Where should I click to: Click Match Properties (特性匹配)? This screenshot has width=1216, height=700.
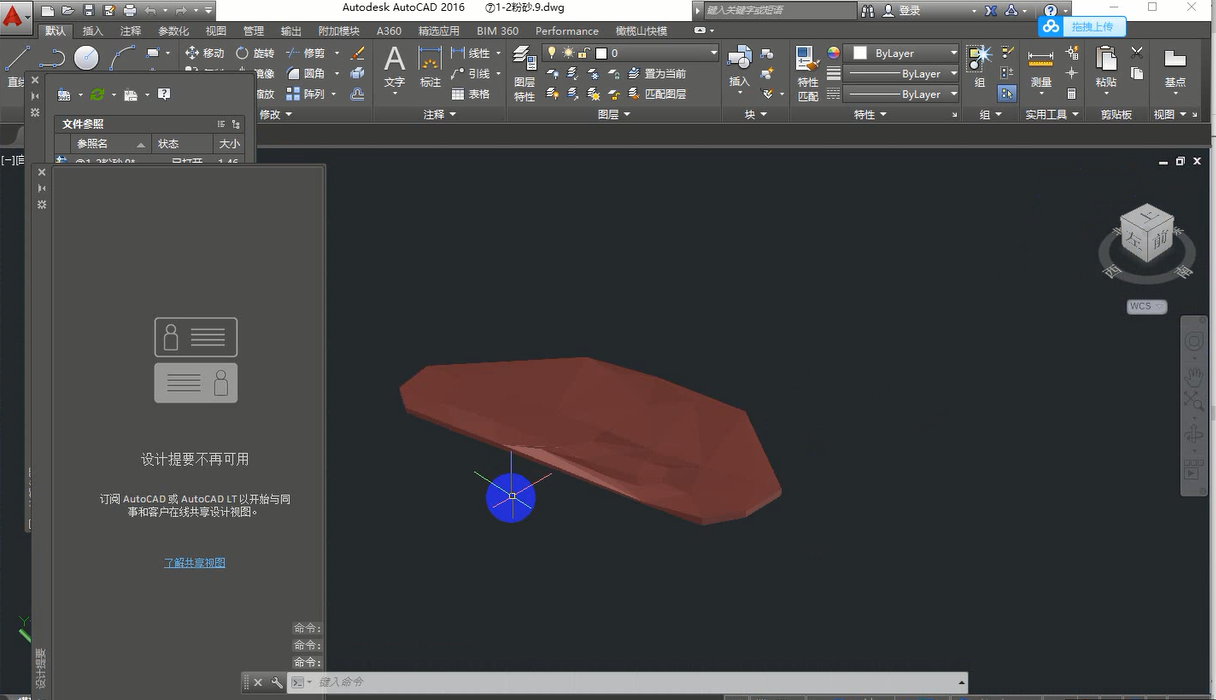point(808,73)
